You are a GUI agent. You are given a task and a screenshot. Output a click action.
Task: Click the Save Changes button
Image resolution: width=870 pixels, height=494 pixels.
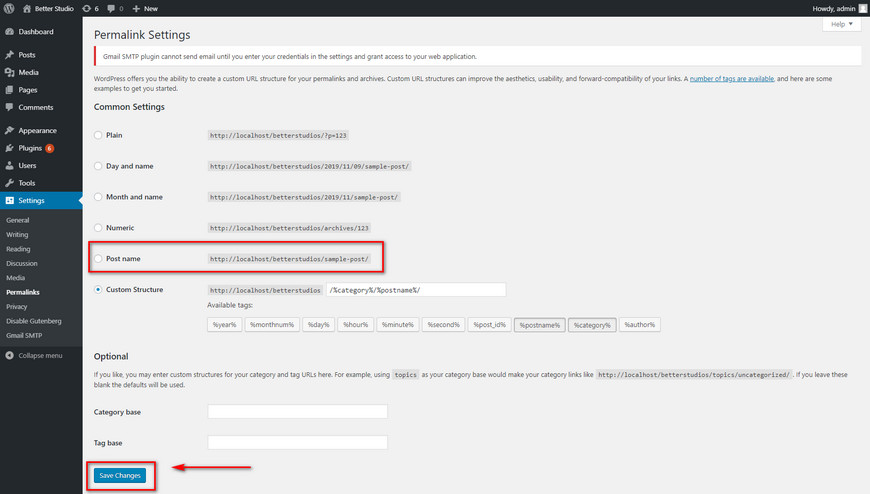(120, 475)
